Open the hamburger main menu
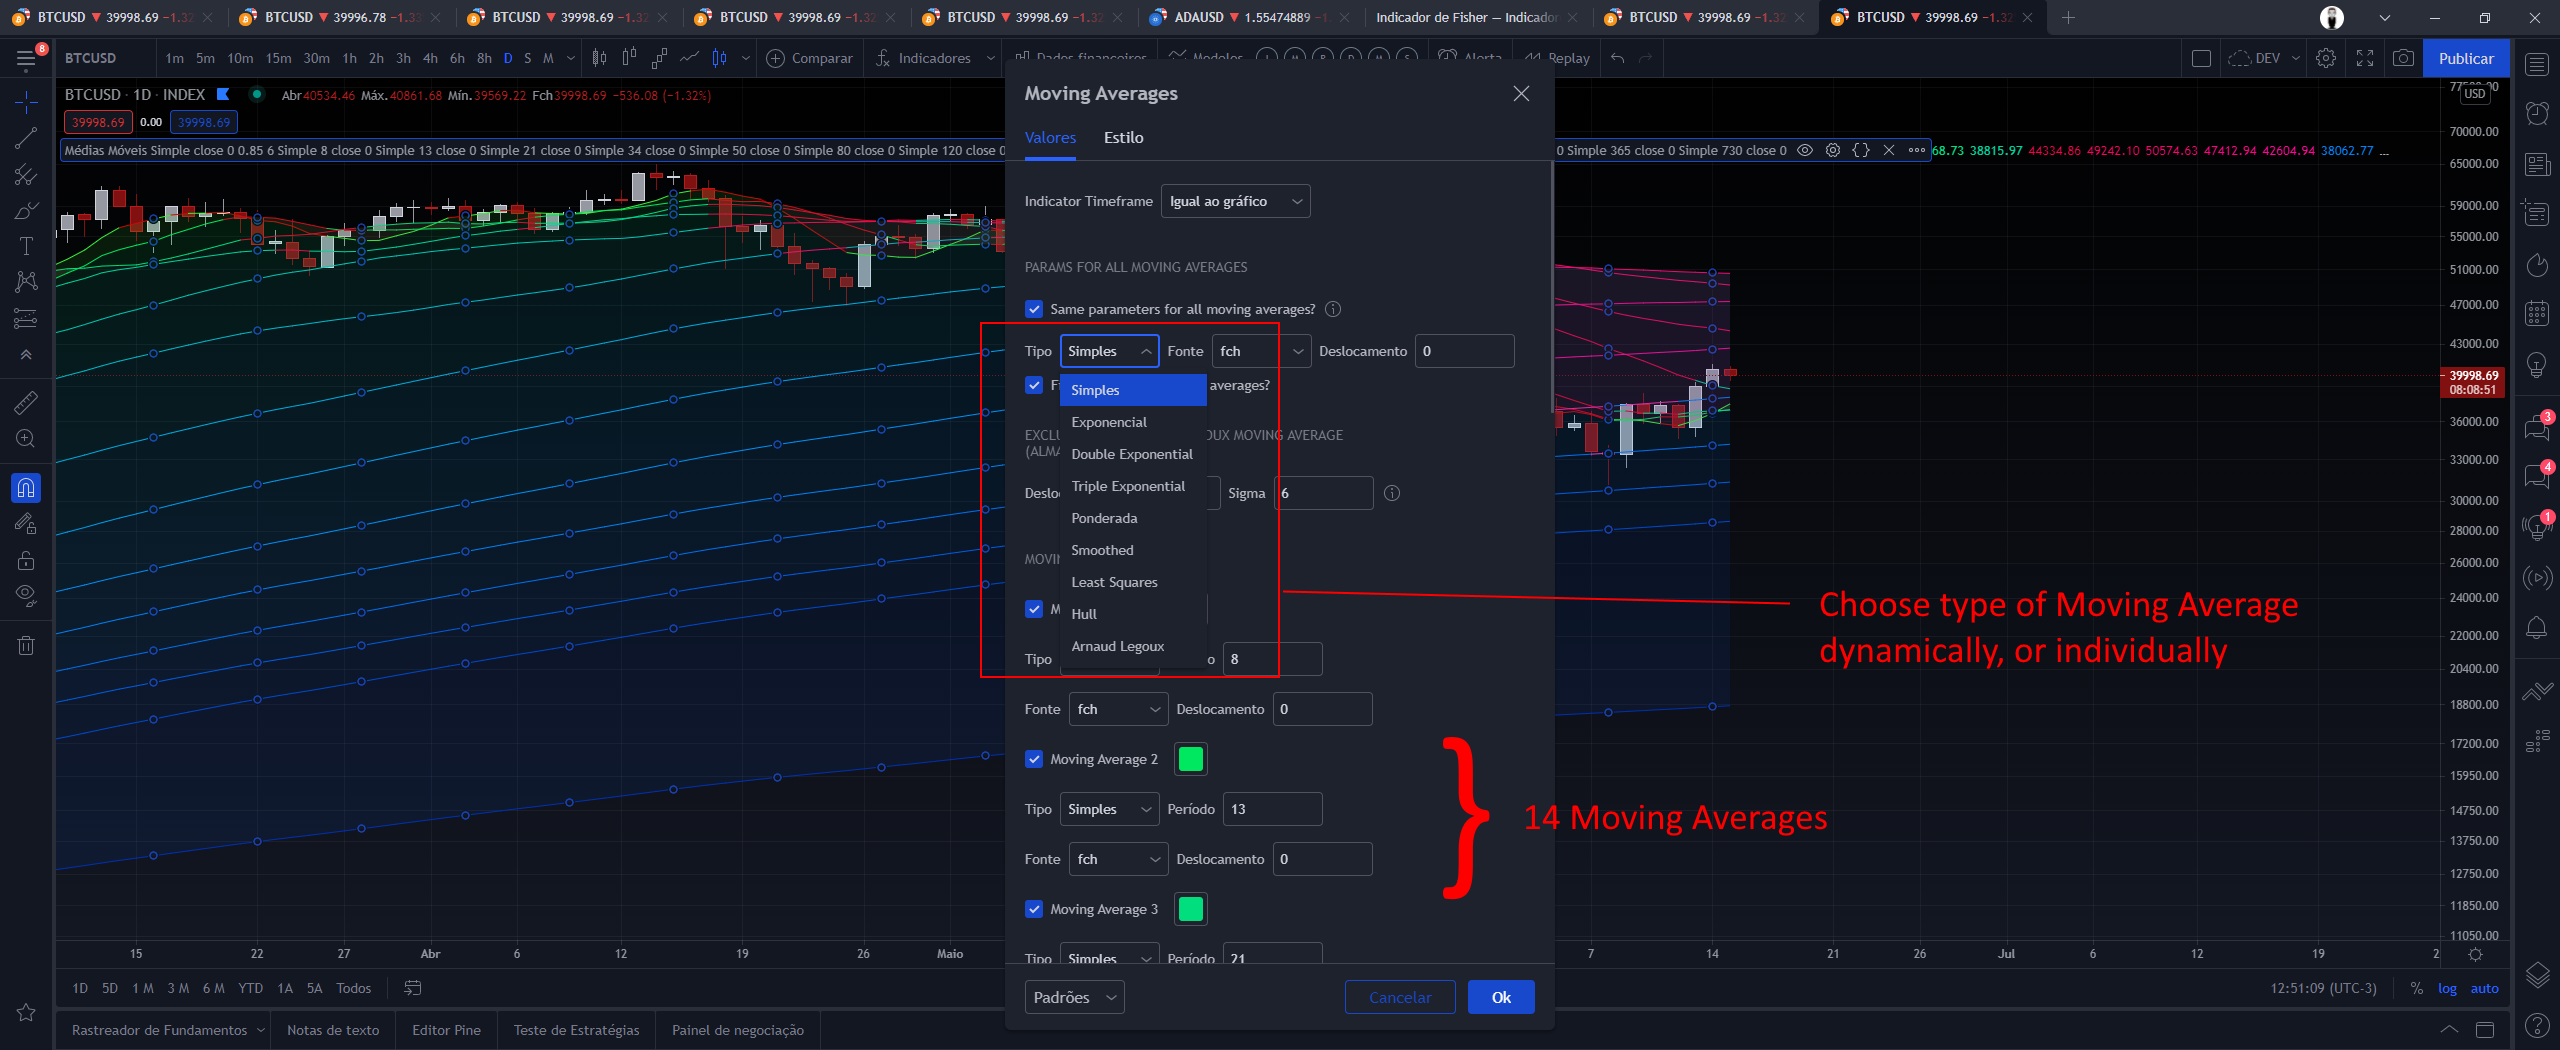The width and height of the screenshot is (2560, 1050). pyautogui.click(x=27, y=59)
